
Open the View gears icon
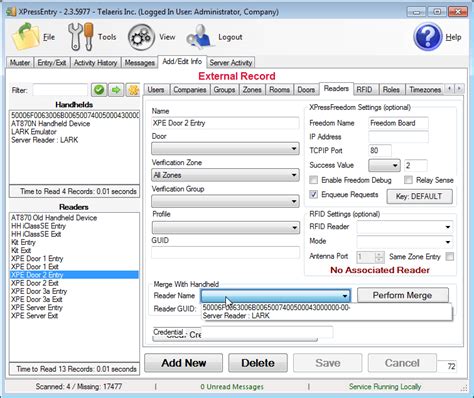pyautogui.click(x=141, y=37)
